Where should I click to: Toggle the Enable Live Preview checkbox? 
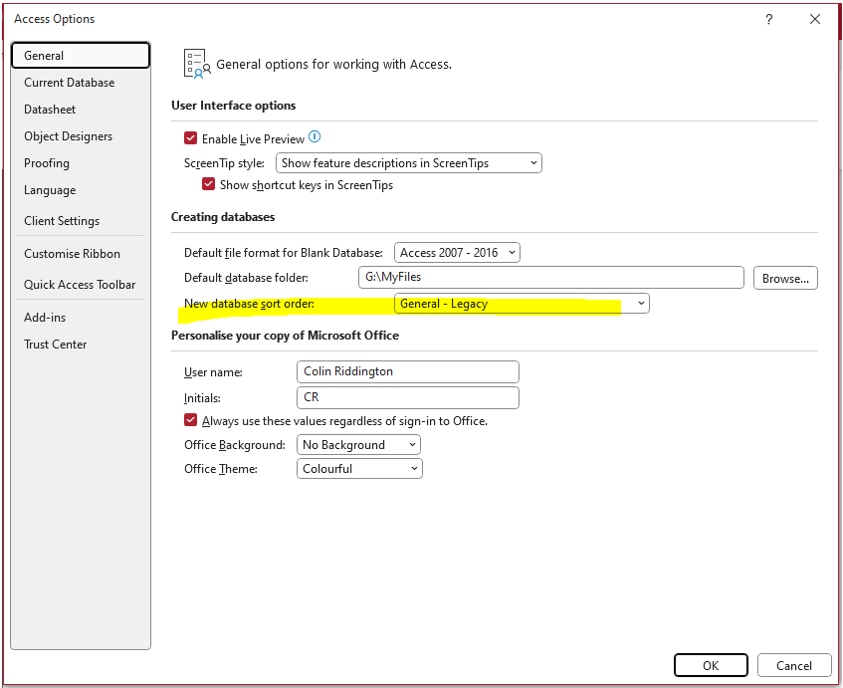[190, 138]
